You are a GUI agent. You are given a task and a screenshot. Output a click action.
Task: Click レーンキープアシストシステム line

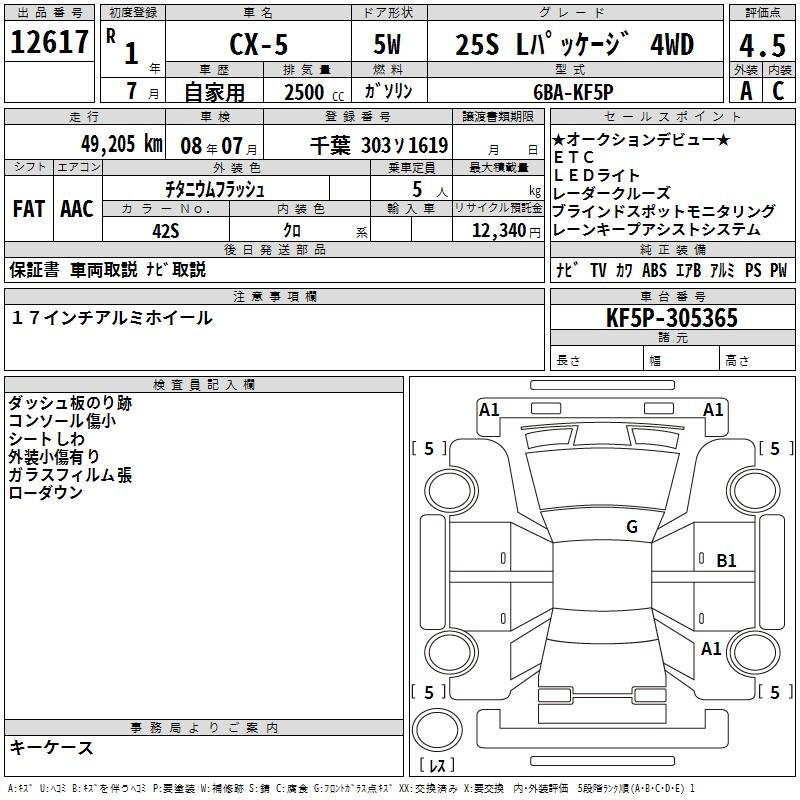(657, 229)
